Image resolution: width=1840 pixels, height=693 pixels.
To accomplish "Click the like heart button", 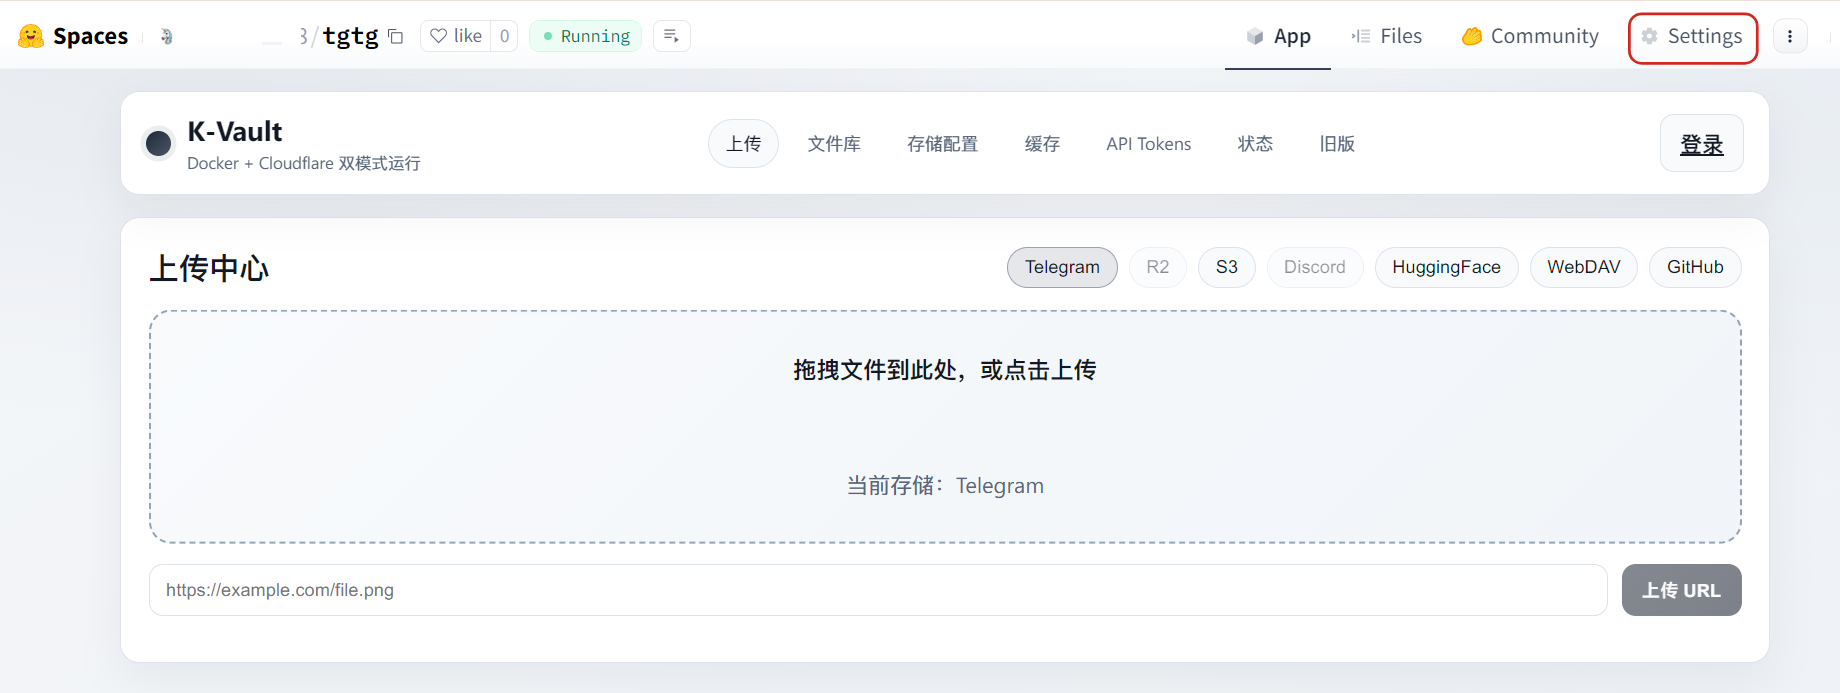I will [x=456, y=36].
